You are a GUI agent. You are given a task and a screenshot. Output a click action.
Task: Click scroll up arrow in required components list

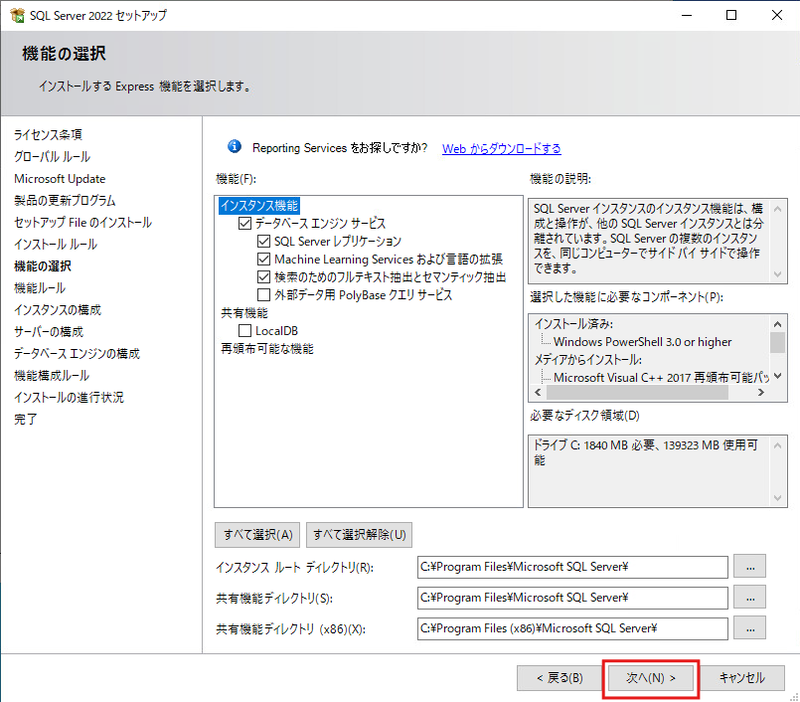pyautogui.click(x=778, y=324)
